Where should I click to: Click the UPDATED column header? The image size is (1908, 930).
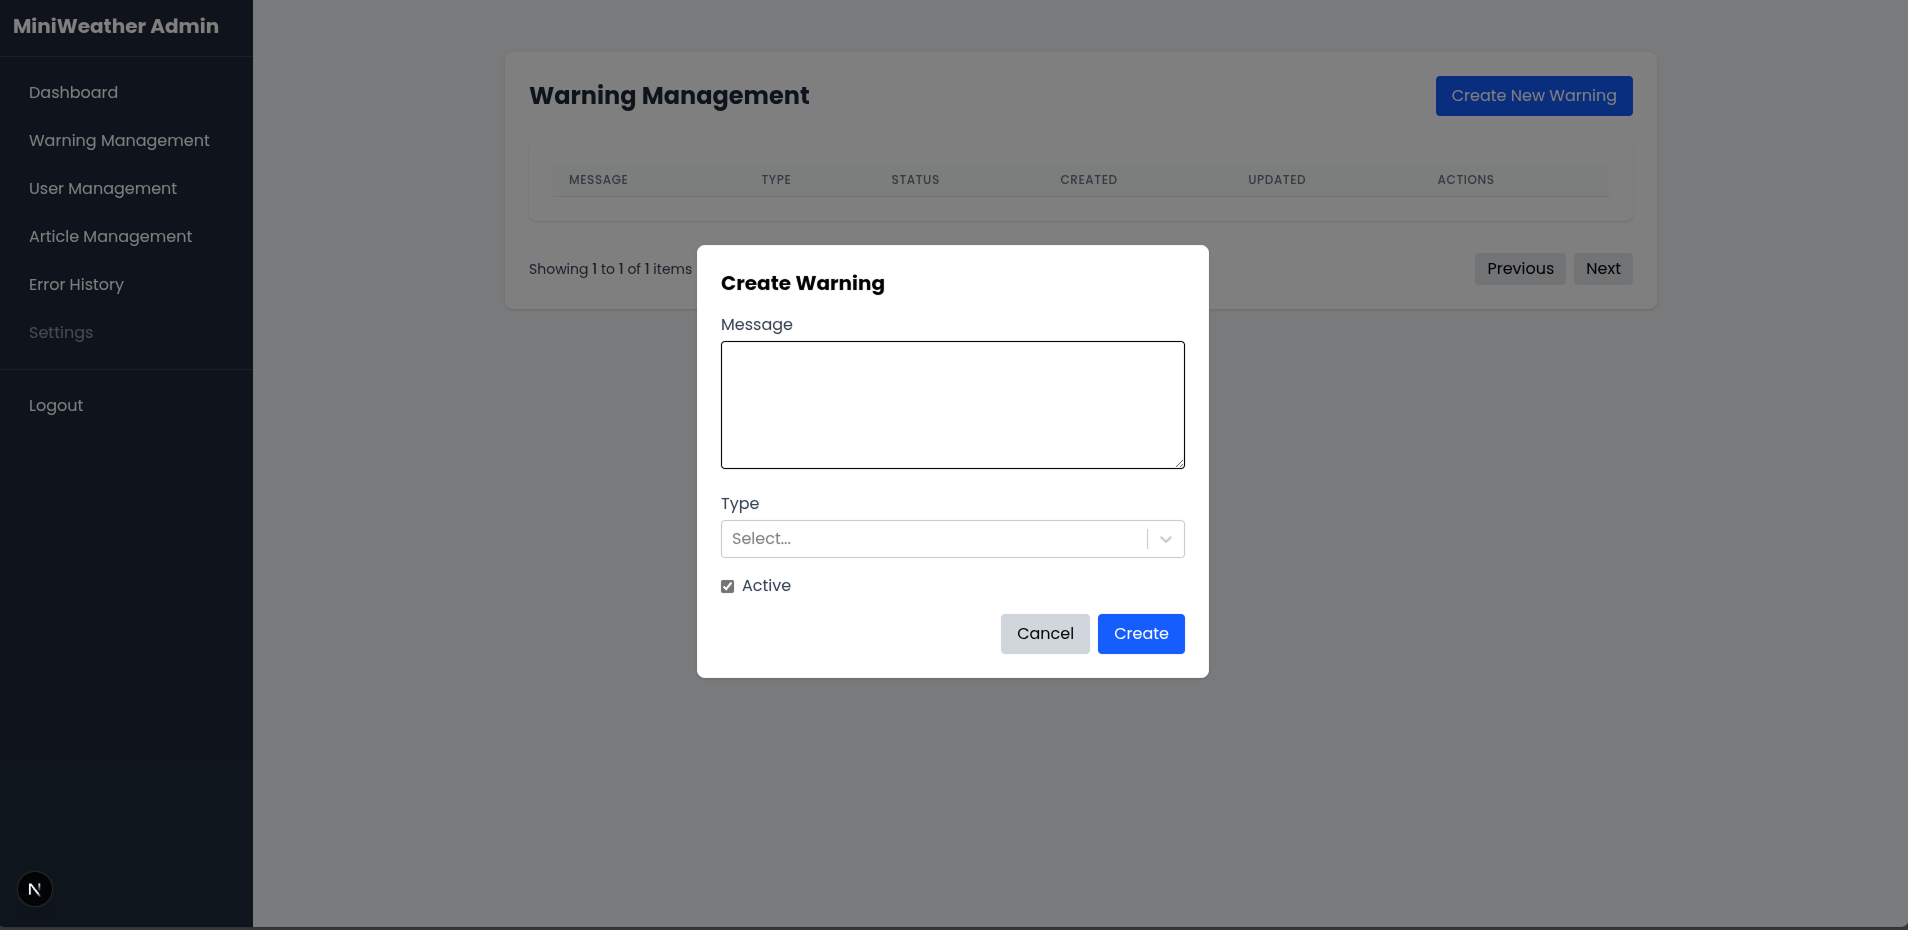click(1276, 180)
